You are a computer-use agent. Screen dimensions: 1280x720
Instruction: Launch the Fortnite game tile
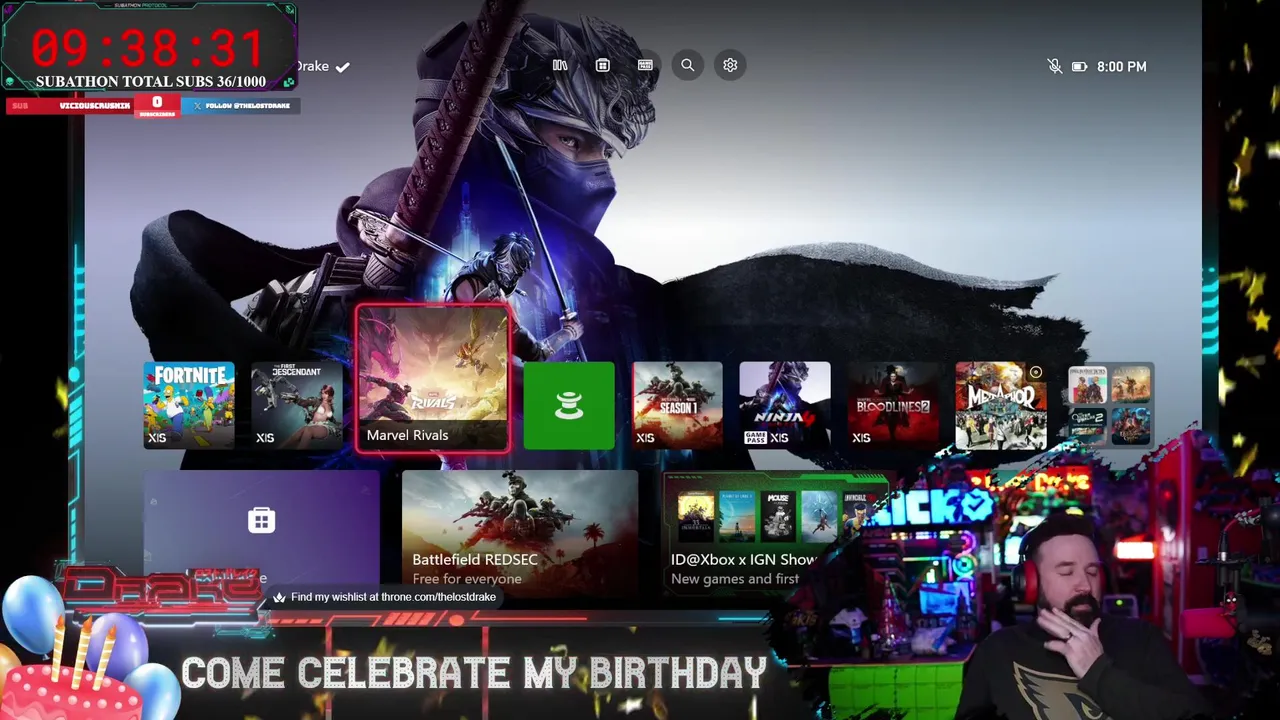pyautogui.click(x=189, y=405)
